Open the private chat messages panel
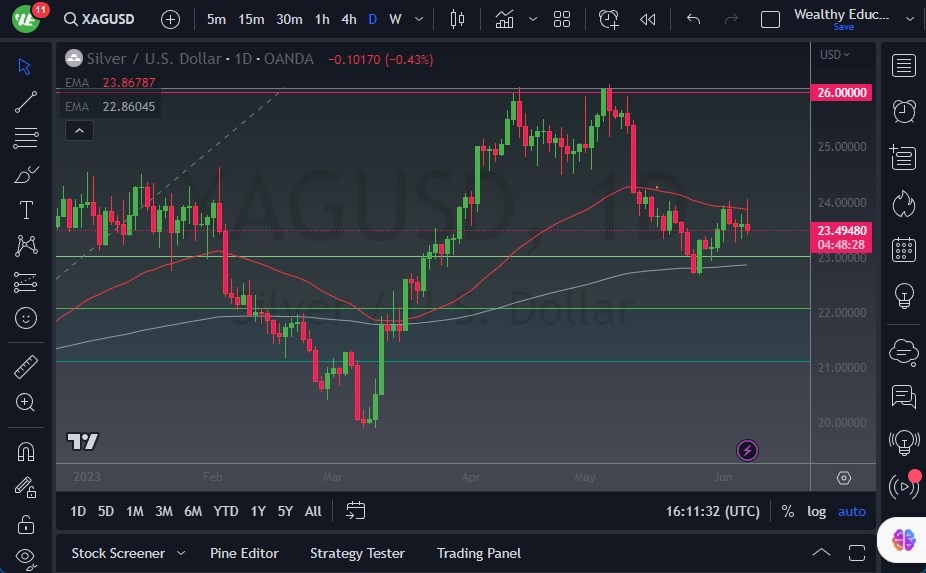This screenshot has width=926, height=573. (904, 396)
